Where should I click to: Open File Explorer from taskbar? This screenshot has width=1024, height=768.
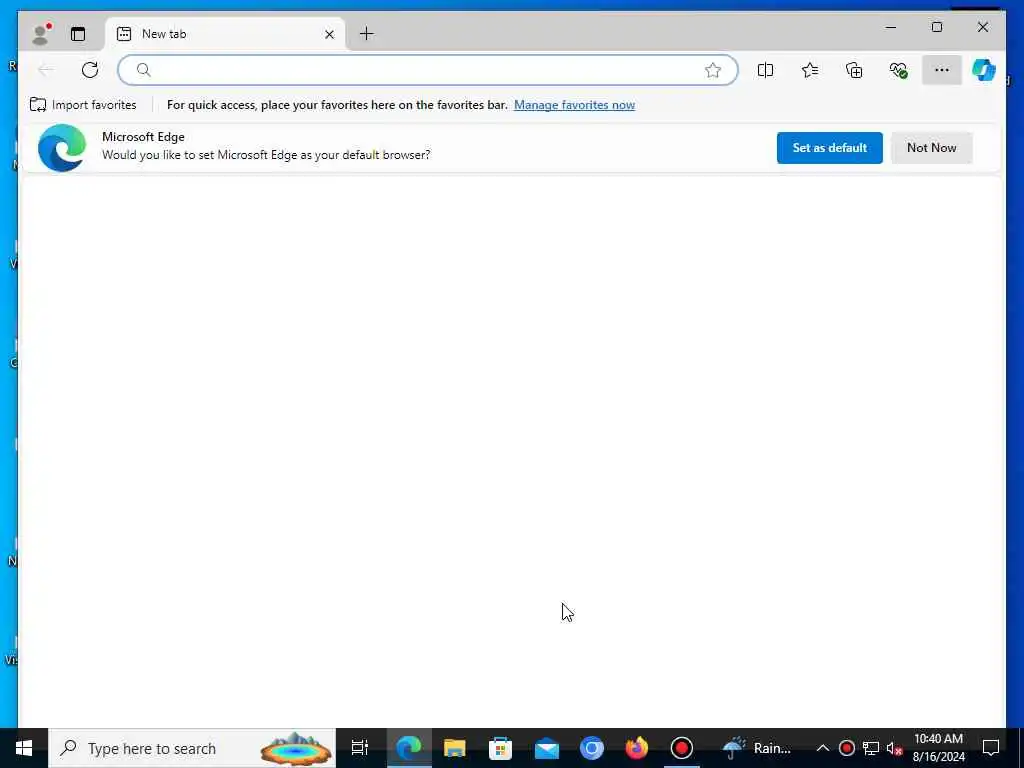click(x=455, y=748)
